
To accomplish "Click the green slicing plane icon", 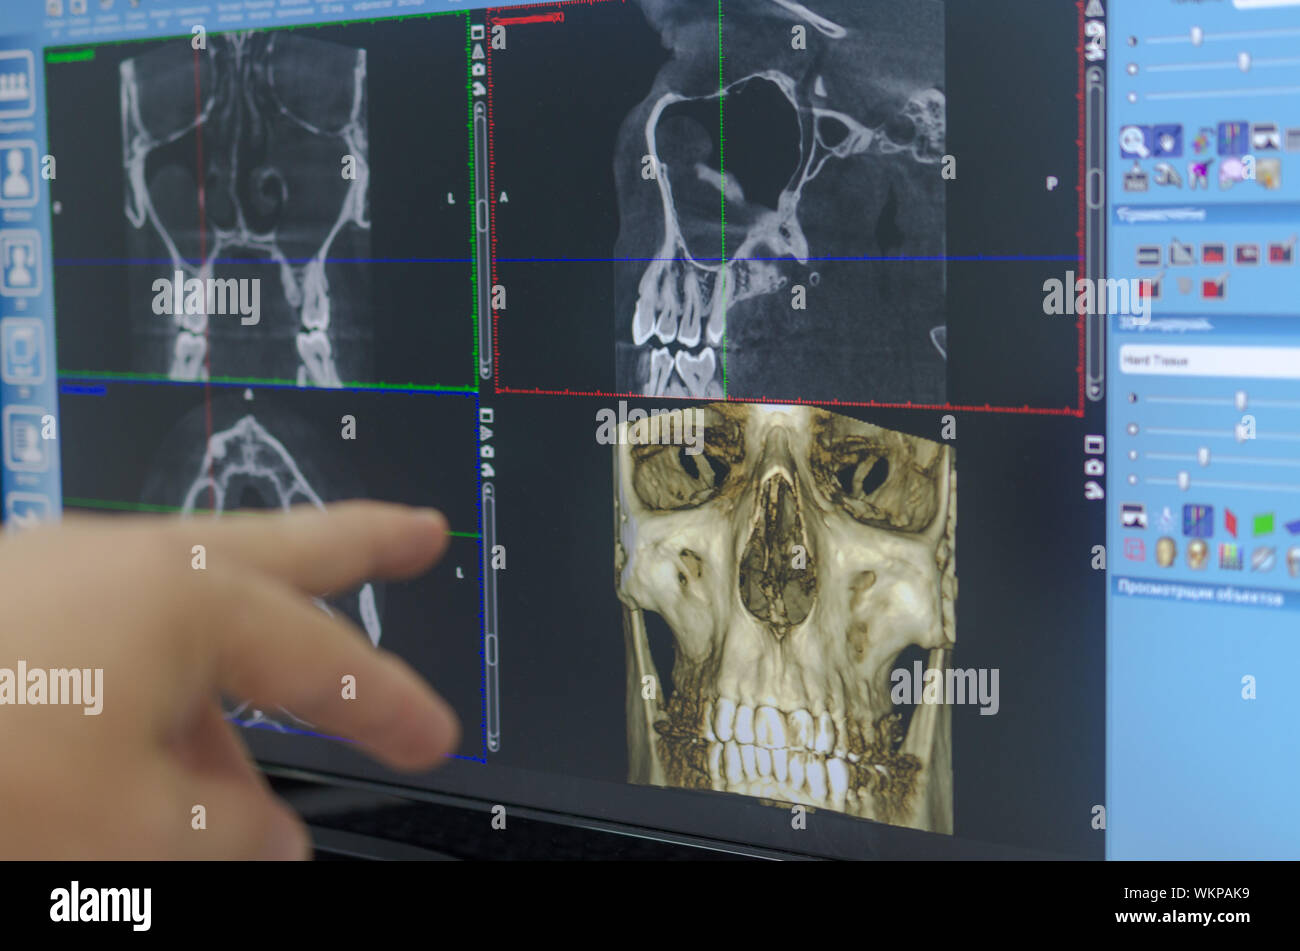I will click(x=1263, y=523).
